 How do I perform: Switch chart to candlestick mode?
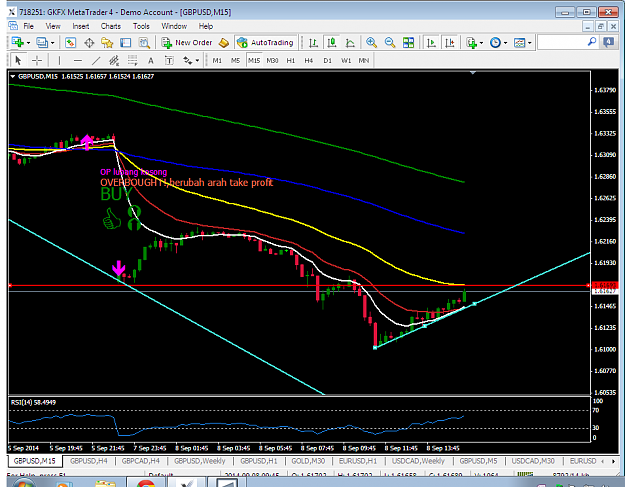click(332, 43)
